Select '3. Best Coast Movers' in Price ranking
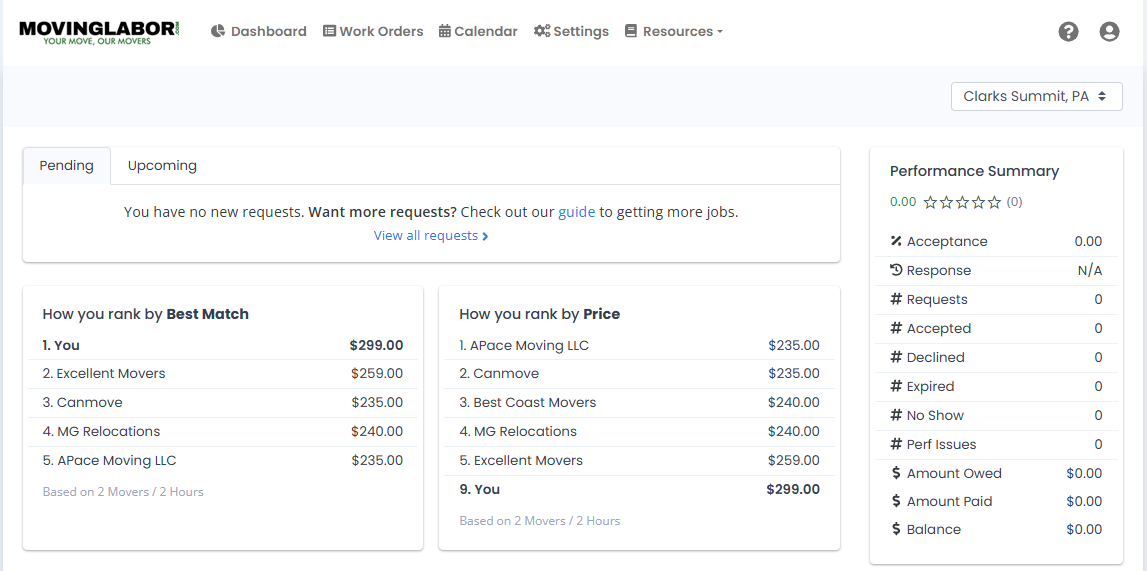 tap(639, 403)
